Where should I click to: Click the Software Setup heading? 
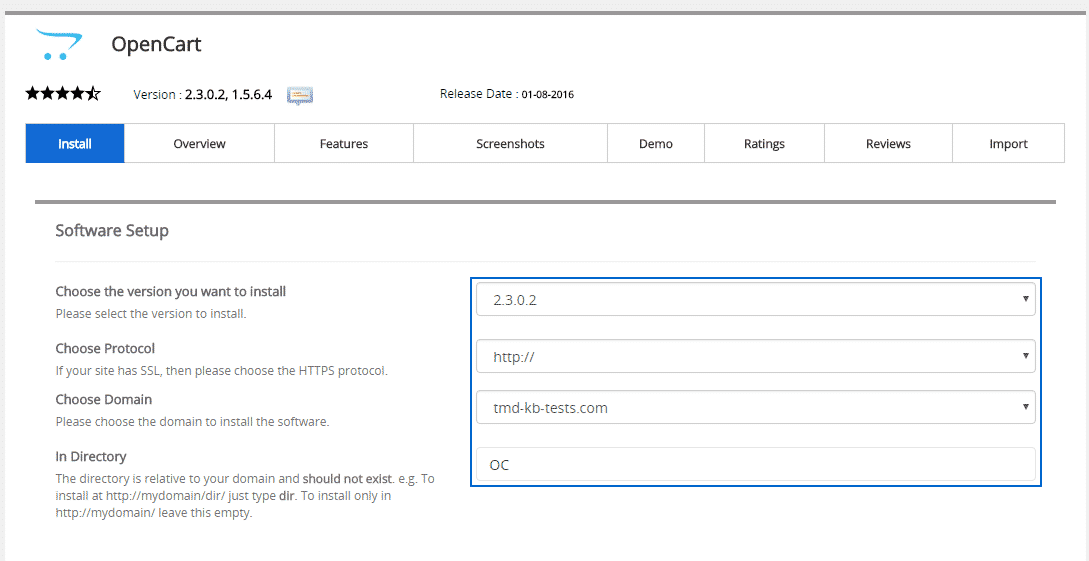click(x=112, y=231)
